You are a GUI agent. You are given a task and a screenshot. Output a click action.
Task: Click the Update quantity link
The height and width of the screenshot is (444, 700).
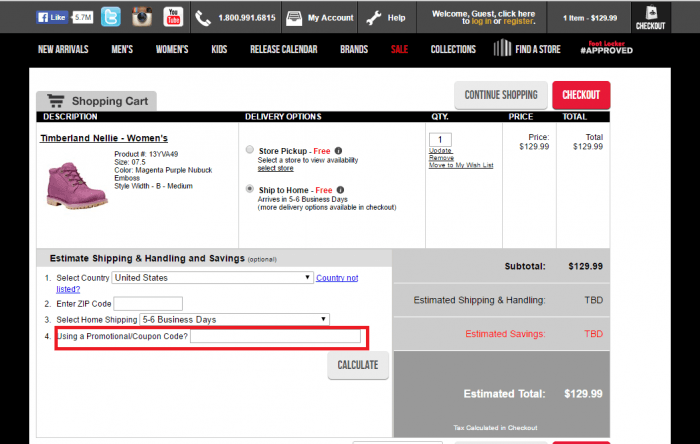click(x=440, y=151)
